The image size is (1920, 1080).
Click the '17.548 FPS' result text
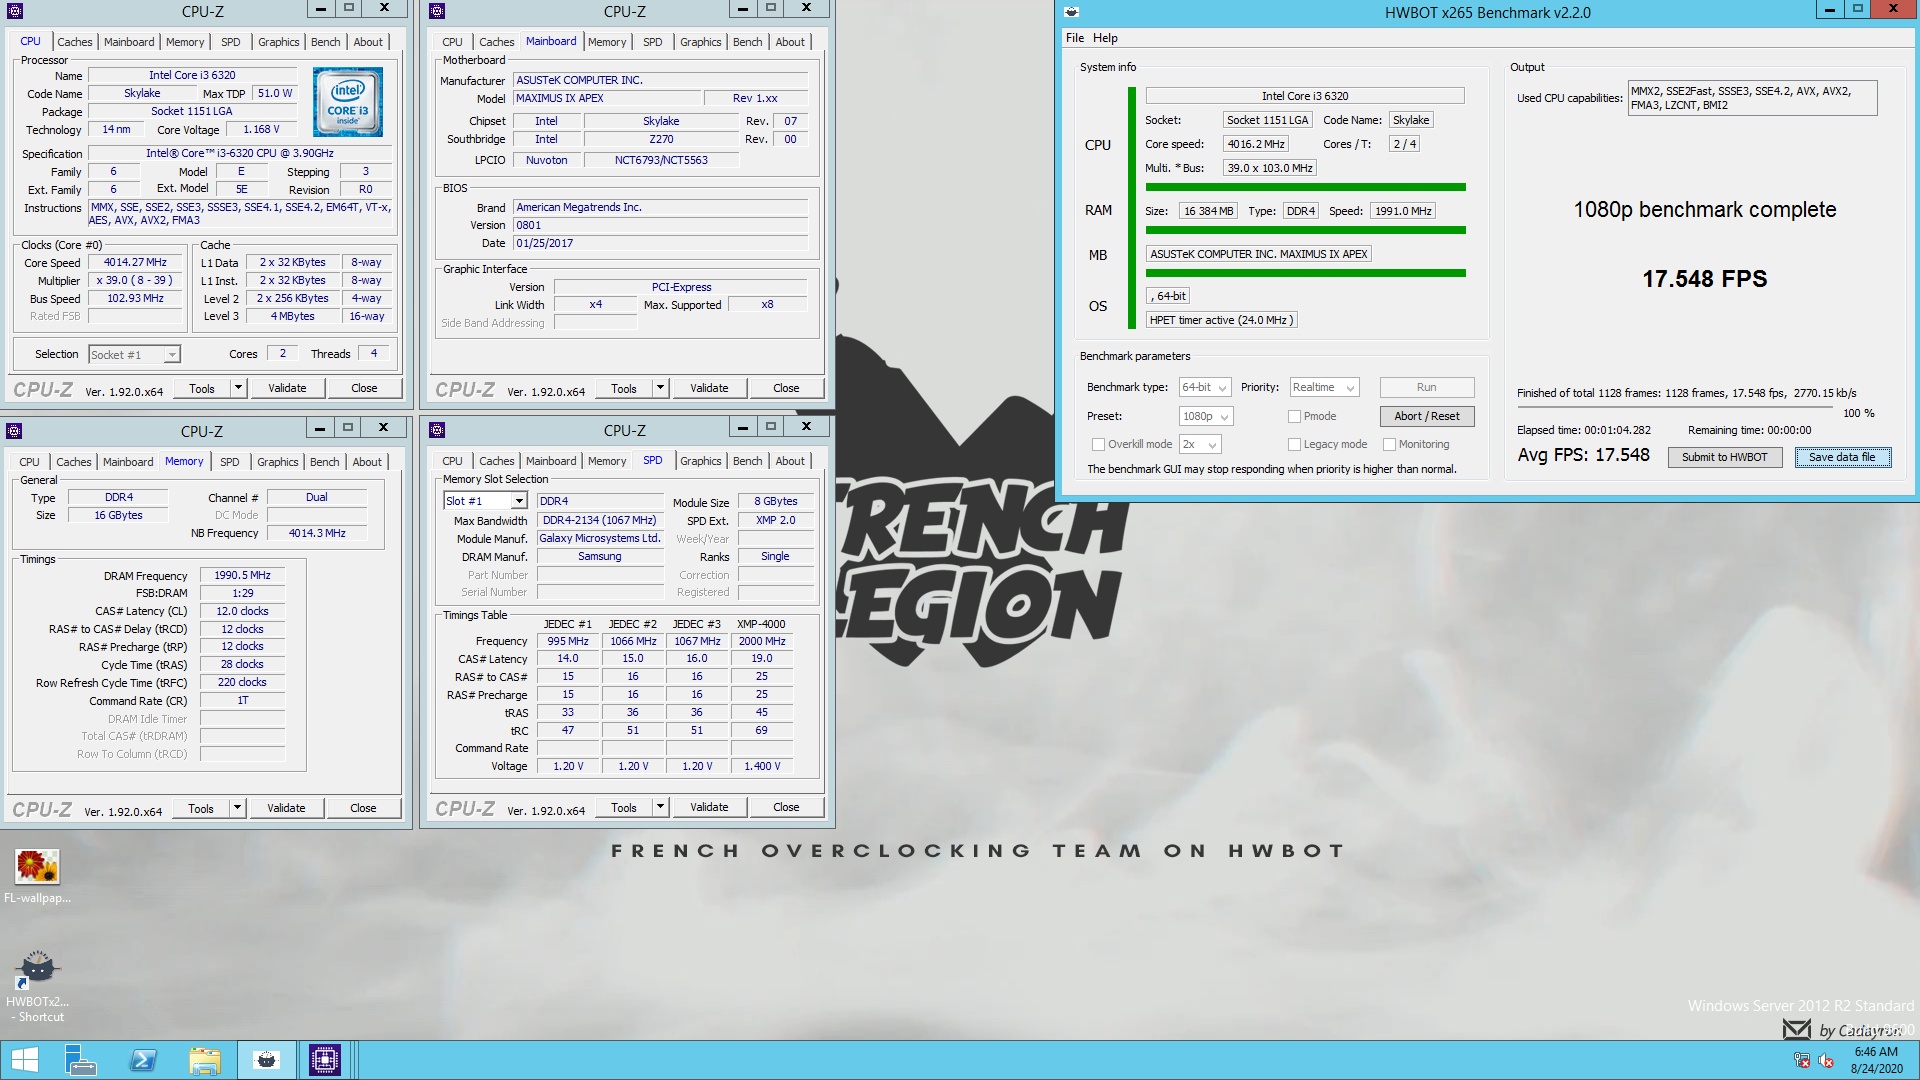click(x=1704, y=279)
